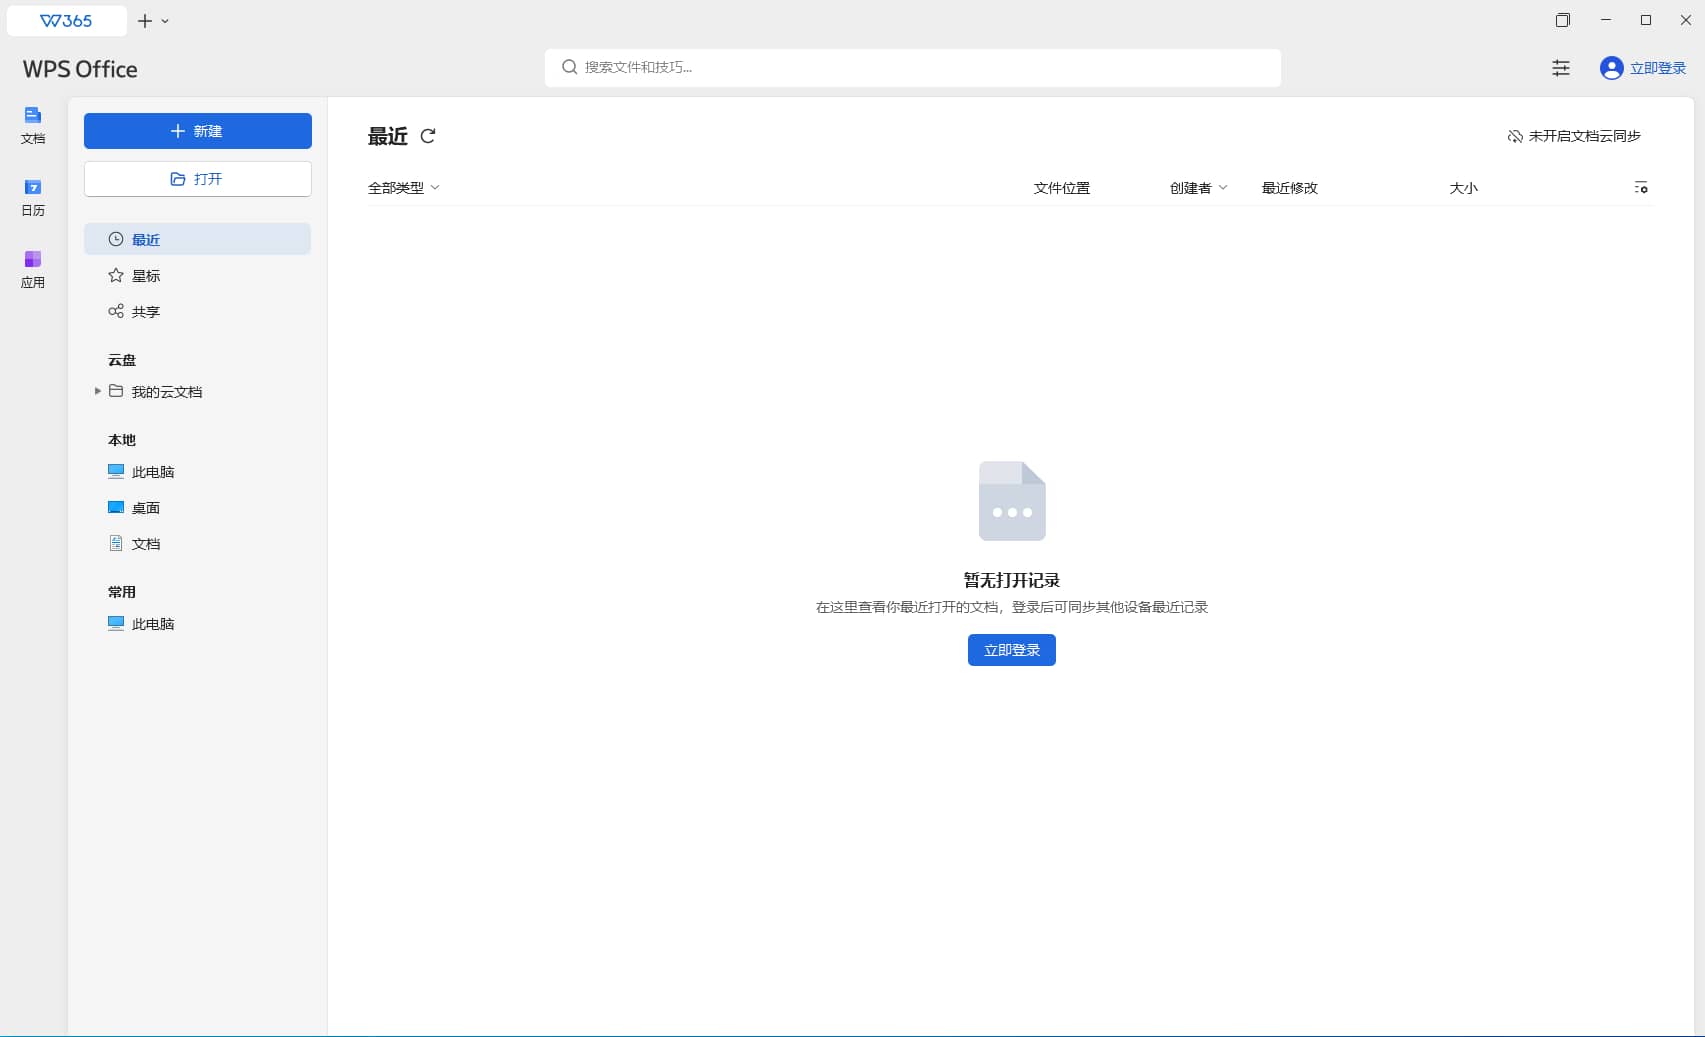Image resolution: width=1705 pixels, height=1037 pixels.
Task: Open the global settings sliders icon
Action: (1560, 68)
